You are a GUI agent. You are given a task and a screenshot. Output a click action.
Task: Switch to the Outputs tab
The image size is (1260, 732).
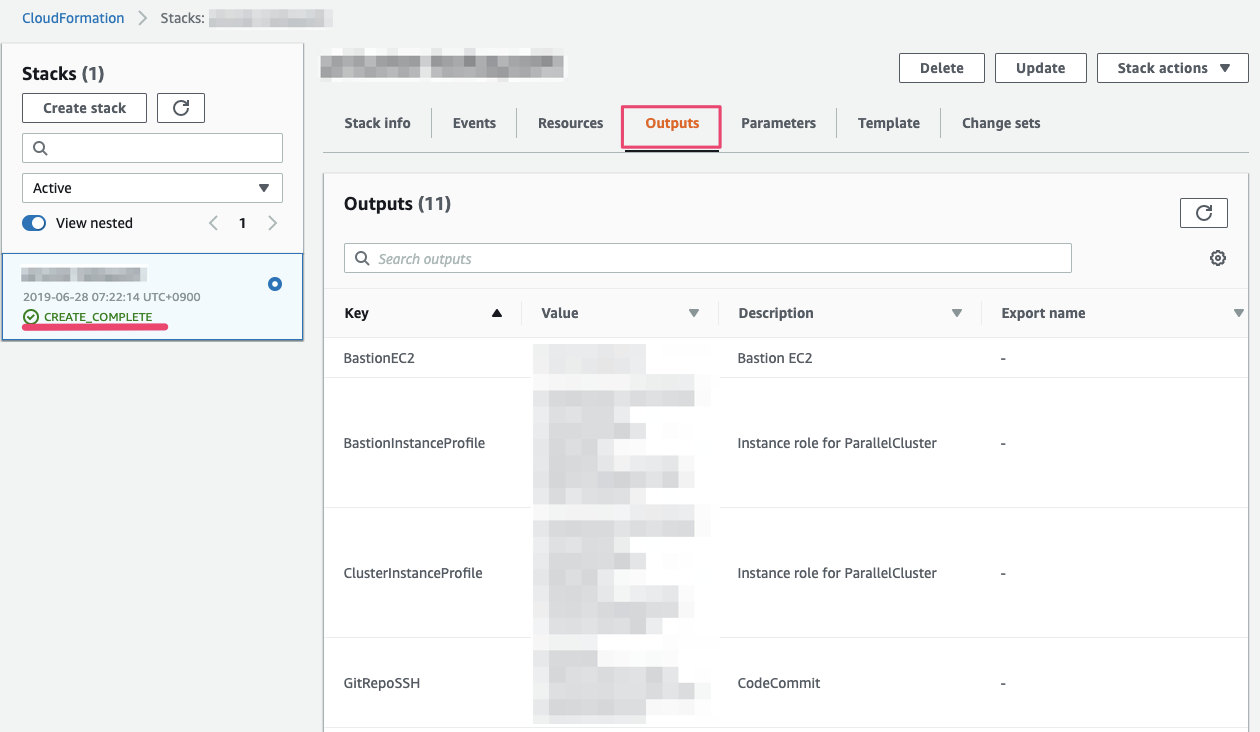pos(672,124)
